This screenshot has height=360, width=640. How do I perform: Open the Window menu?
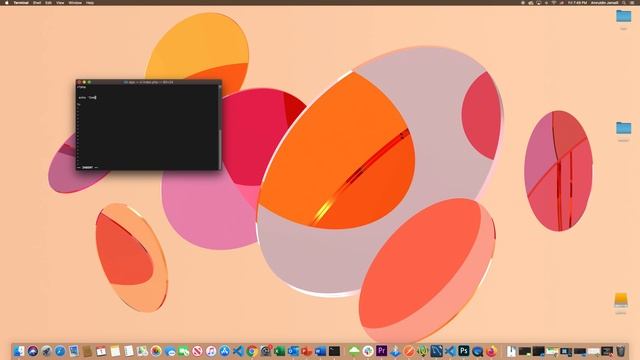click(x=75, y=2)
